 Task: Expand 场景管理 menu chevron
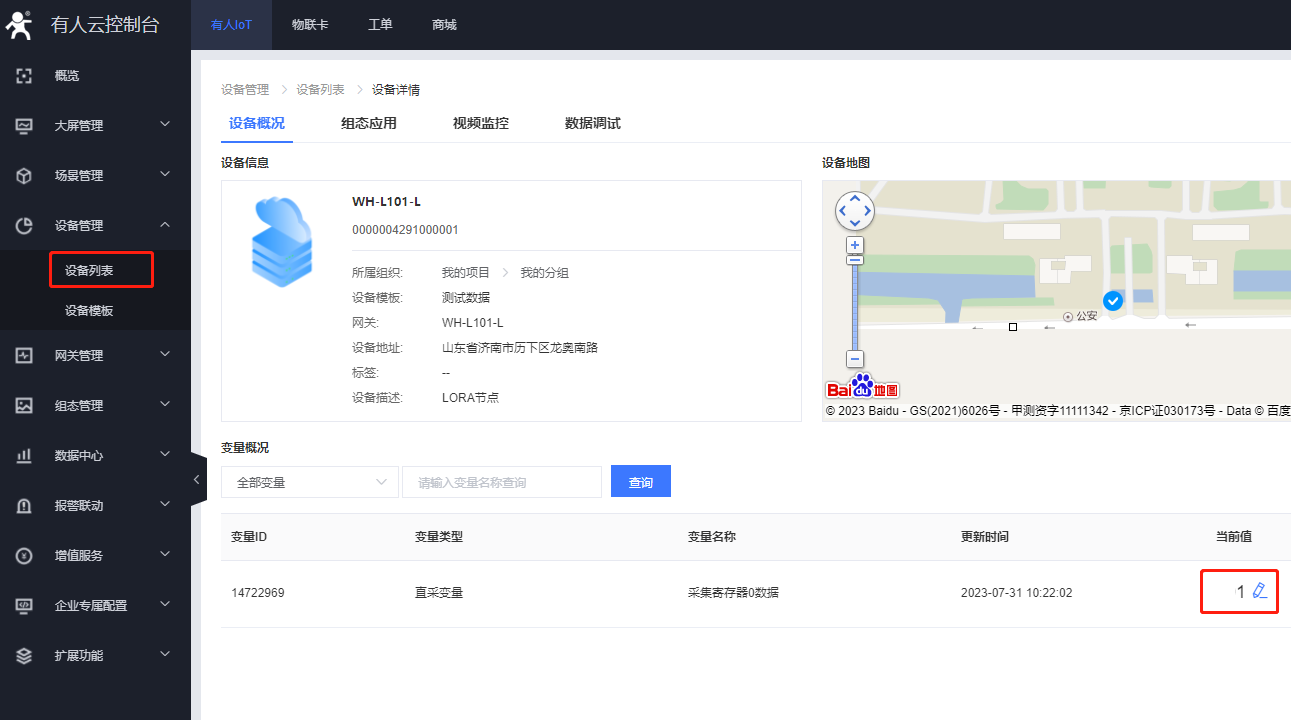pos(165,174)
